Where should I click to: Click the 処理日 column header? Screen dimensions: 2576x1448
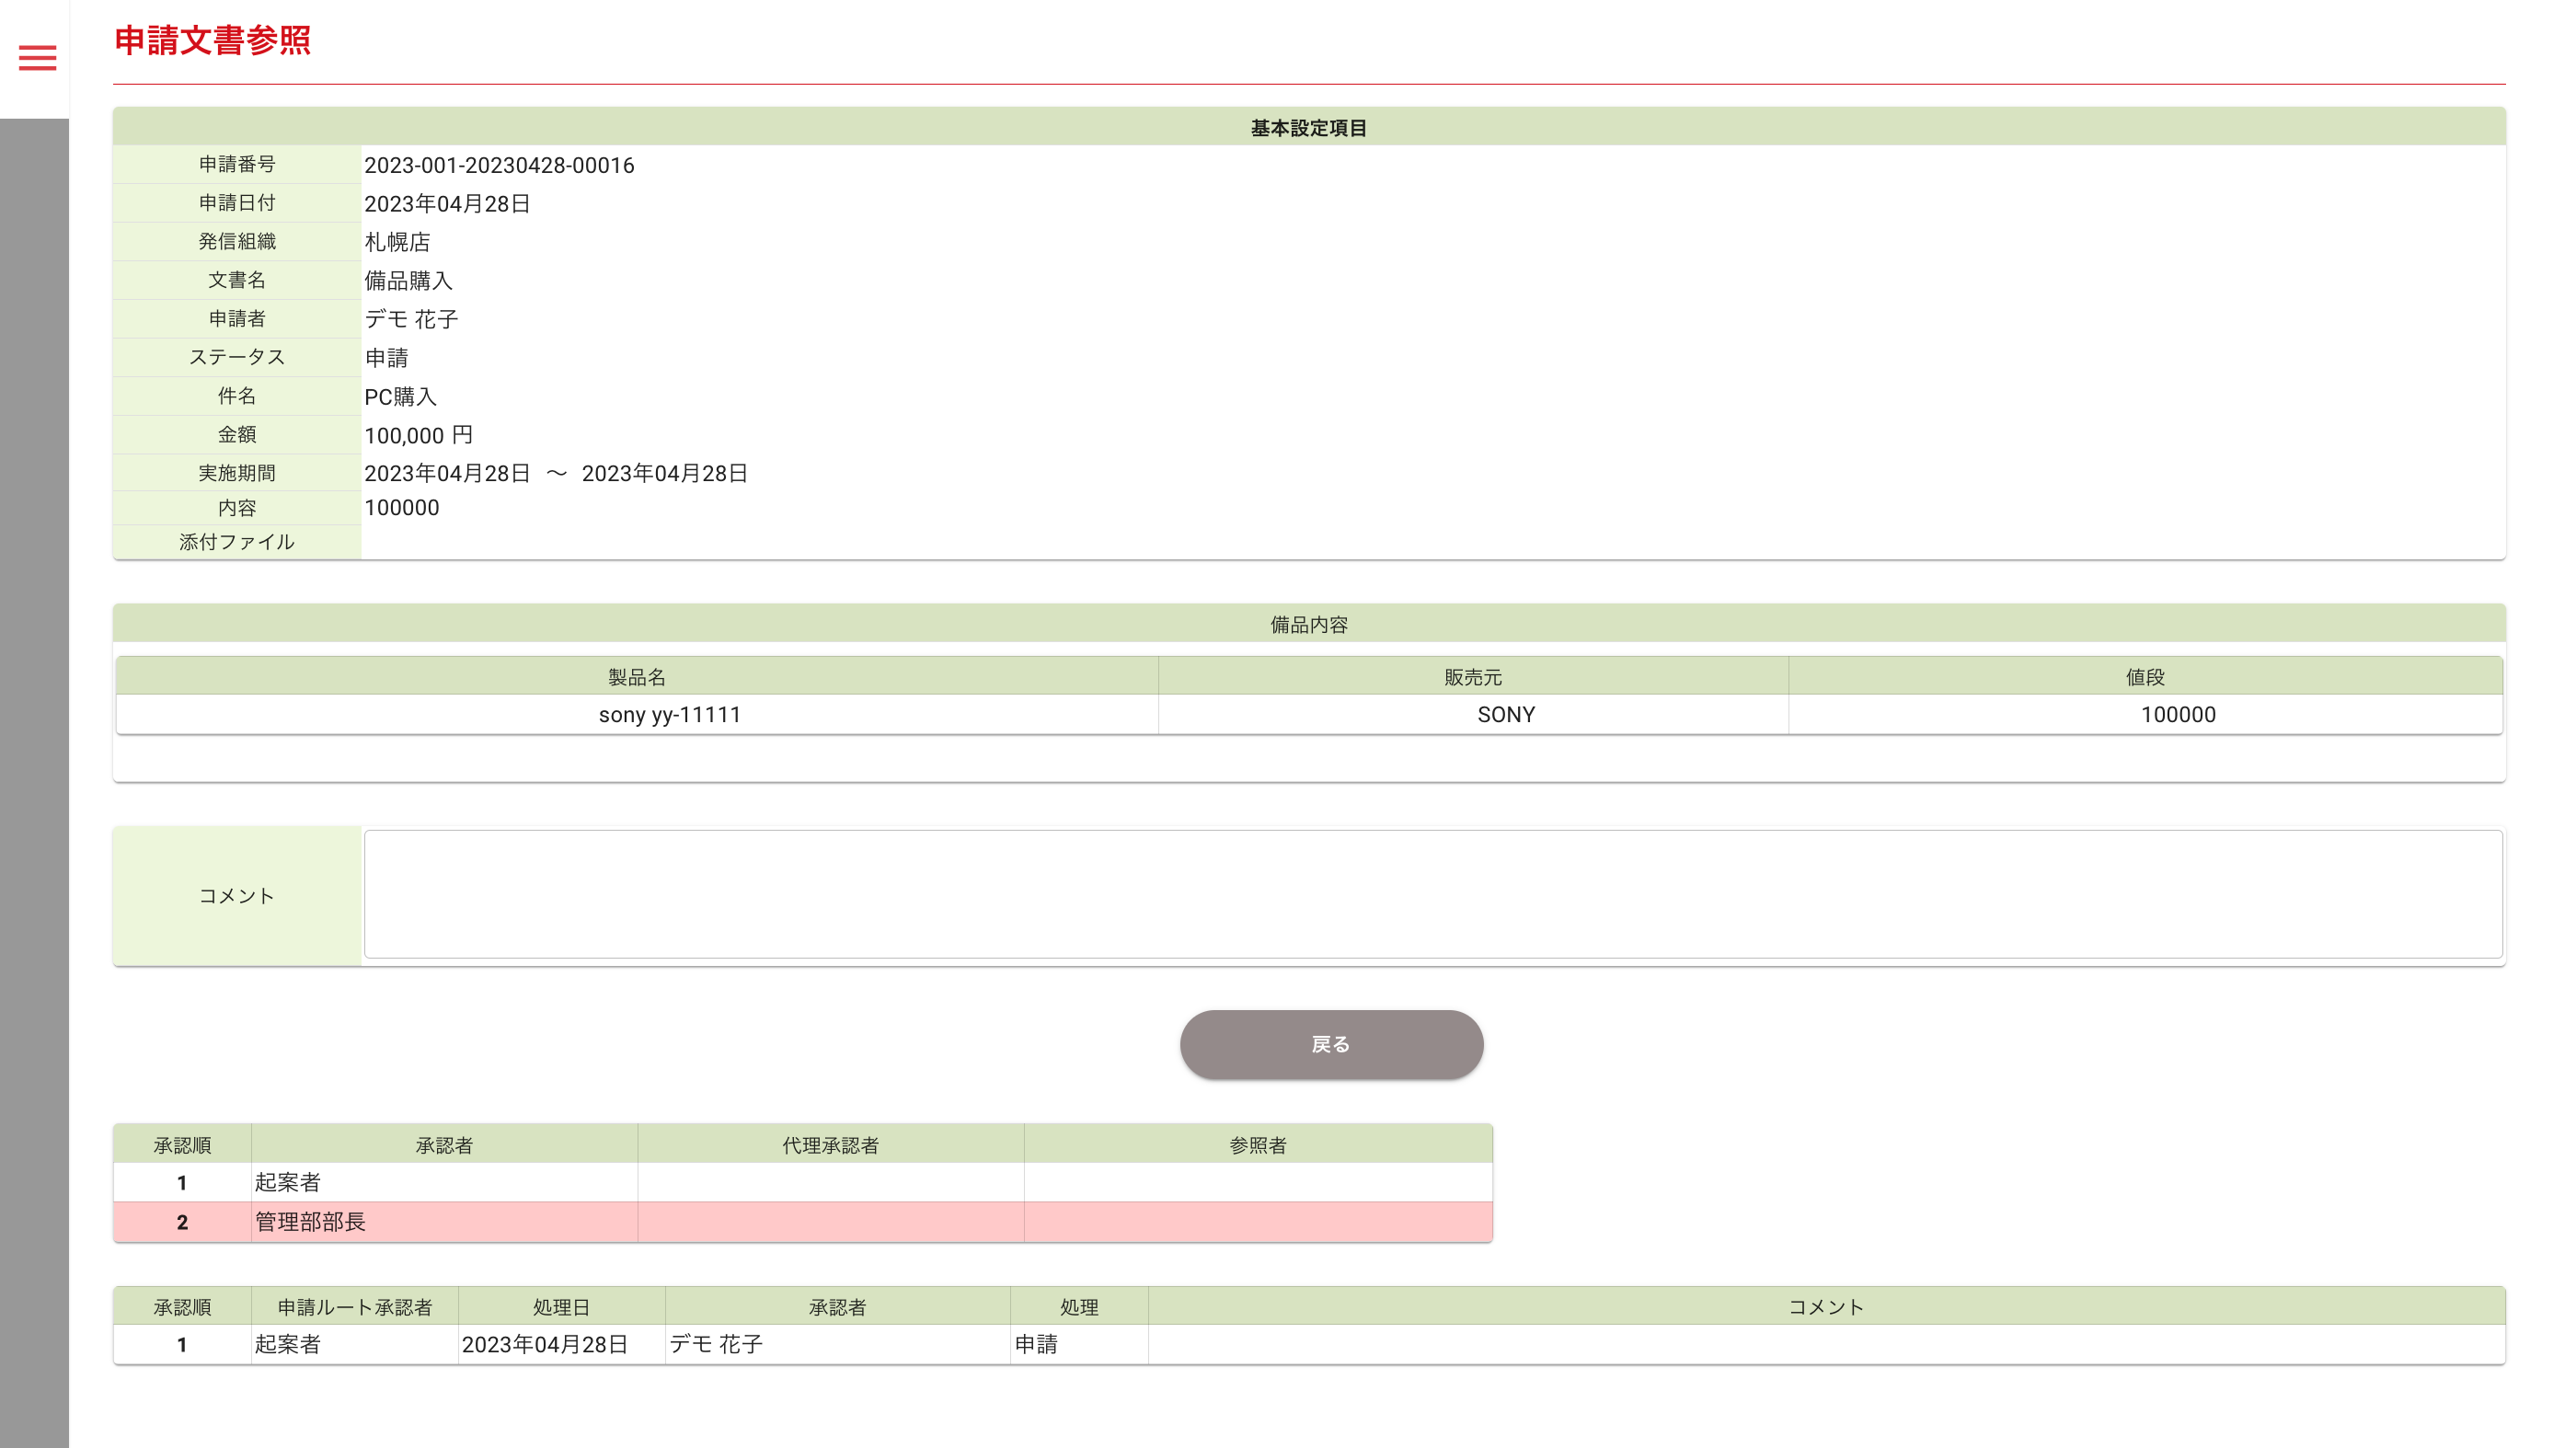(x=561, y=1307)
